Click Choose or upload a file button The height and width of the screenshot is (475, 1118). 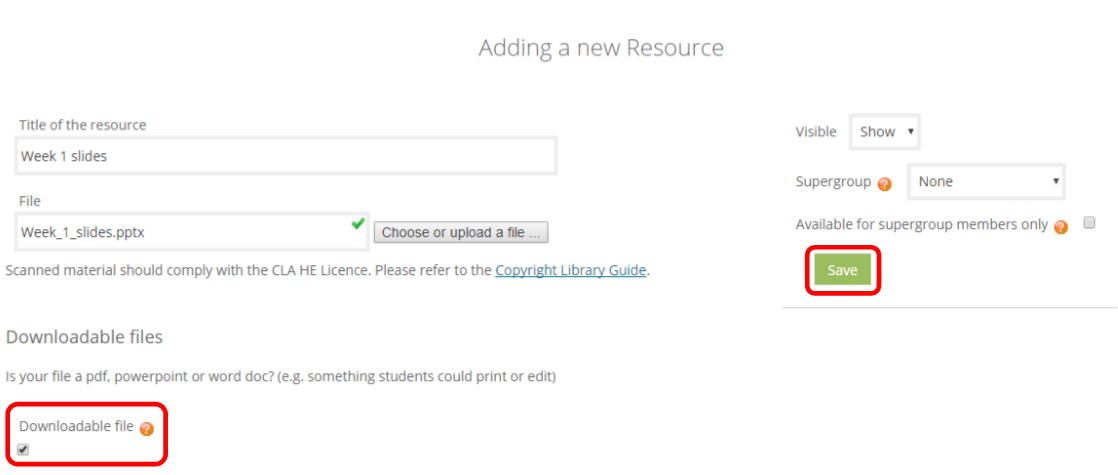[x=461, y=233]
